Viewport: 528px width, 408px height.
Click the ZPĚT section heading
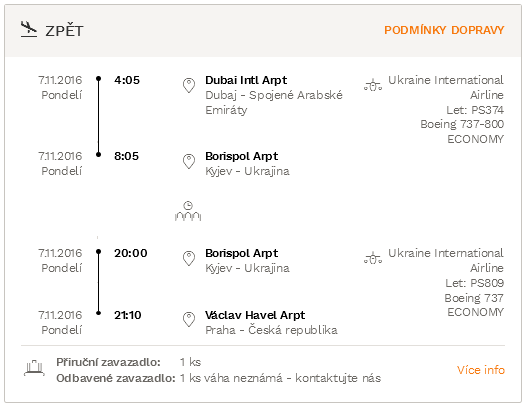pos(64,31)
